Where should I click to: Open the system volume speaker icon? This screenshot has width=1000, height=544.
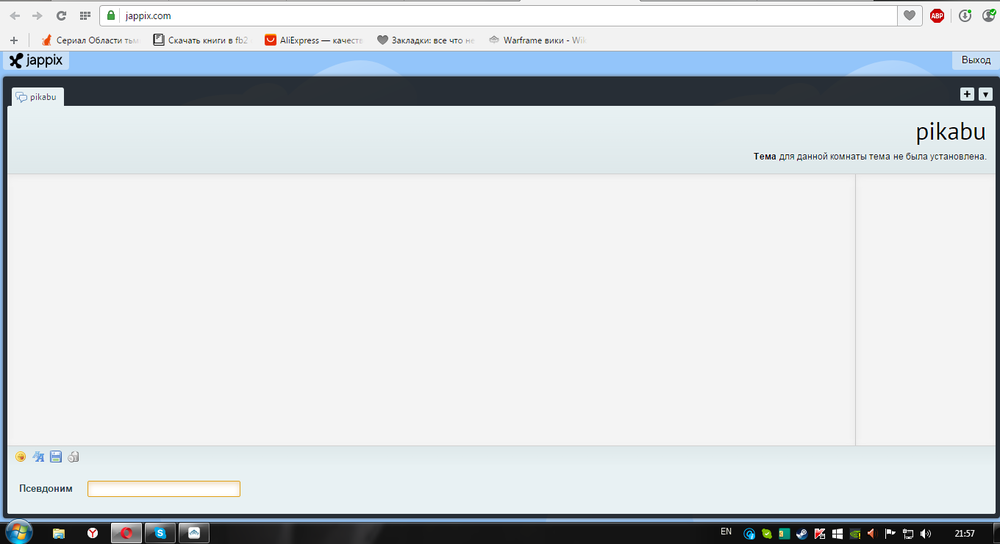pyautogui.click(x=925, y=533)
